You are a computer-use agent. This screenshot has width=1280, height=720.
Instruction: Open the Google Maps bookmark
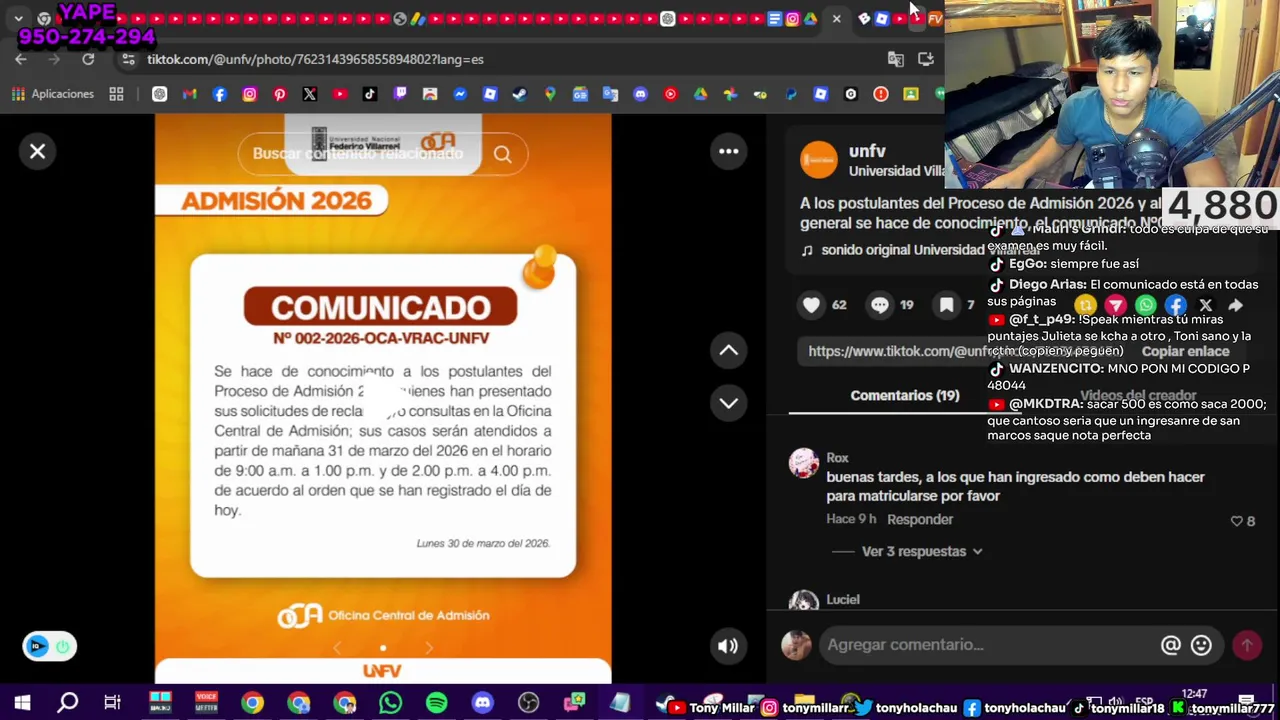[x=550, y=94]
